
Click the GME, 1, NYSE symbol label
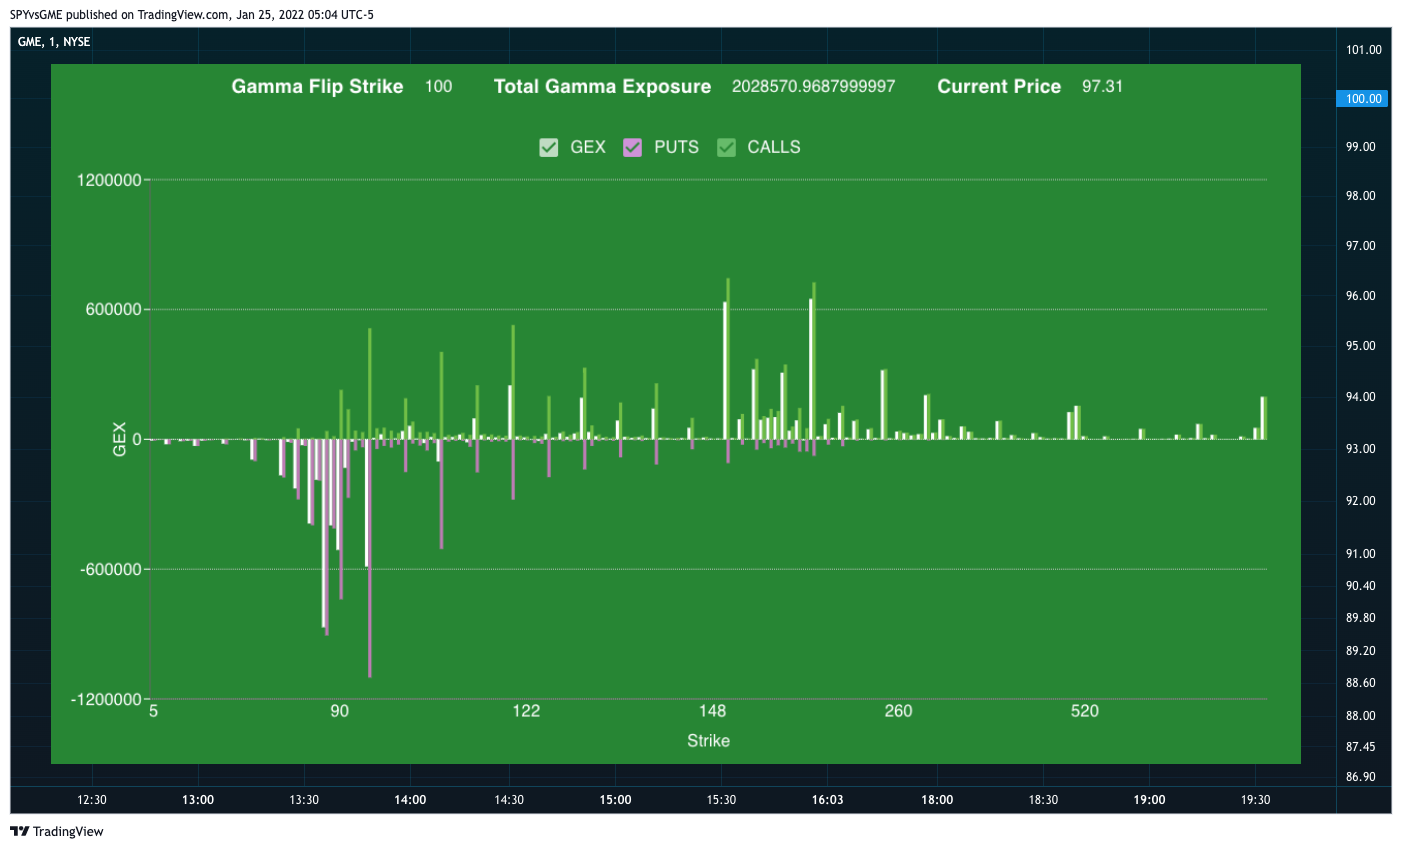coord(54,42)
